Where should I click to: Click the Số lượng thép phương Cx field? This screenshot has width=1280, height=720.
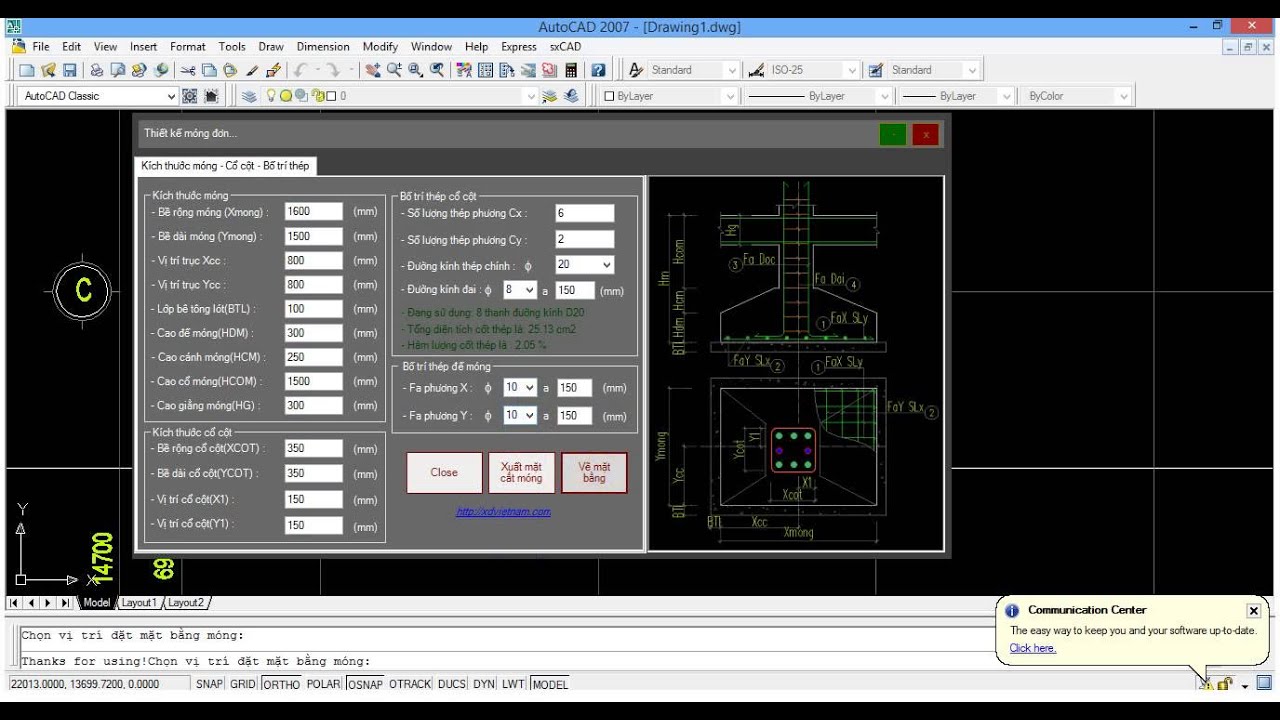tap(585, 213)
